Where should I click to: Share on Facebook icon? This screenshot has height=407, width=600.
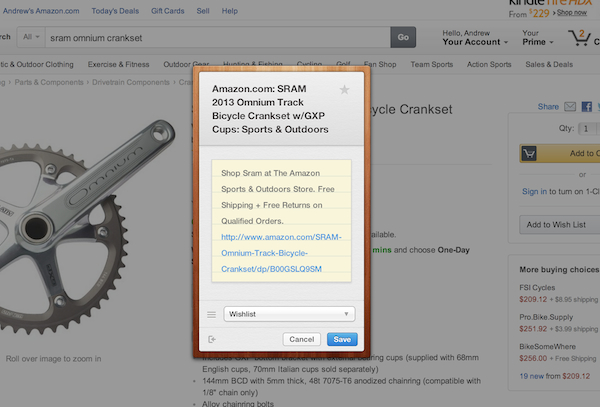587,106
